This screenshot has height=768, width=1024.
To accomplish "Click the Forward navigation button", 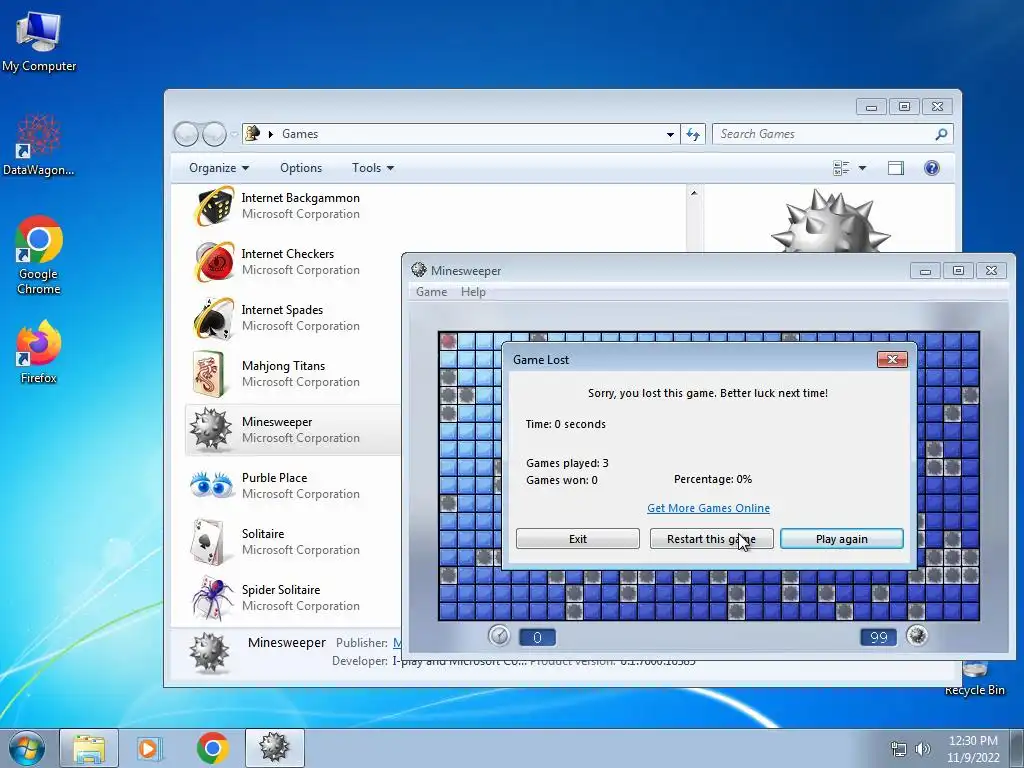I will 214,134.
